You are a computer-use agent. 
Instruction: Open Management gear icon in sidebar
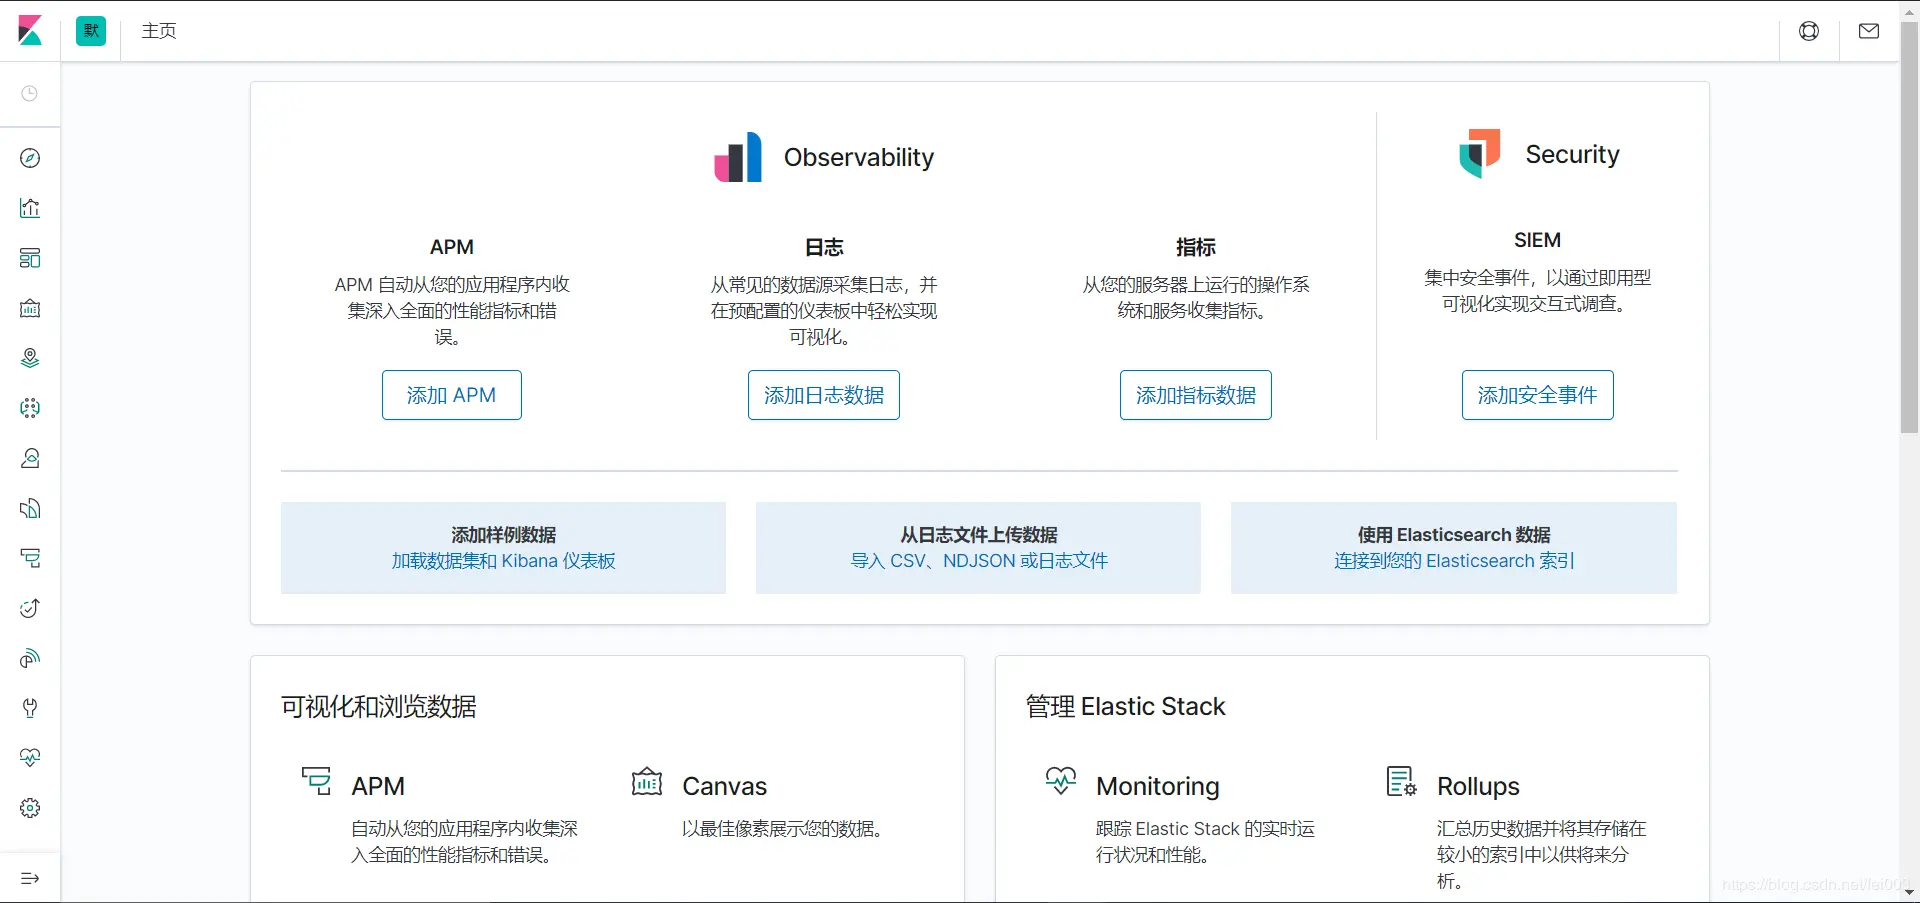point(30,808)
